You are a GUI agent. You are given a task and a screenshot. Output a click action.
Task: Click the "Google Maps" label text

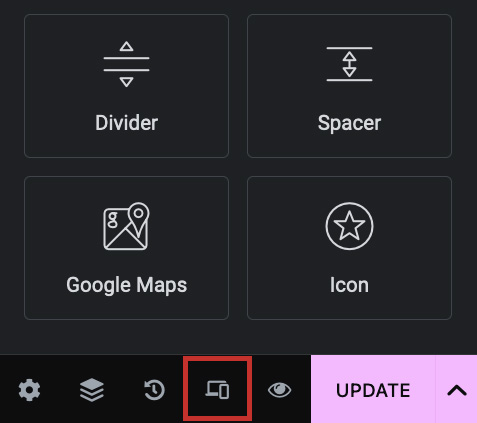click(126, 285)
